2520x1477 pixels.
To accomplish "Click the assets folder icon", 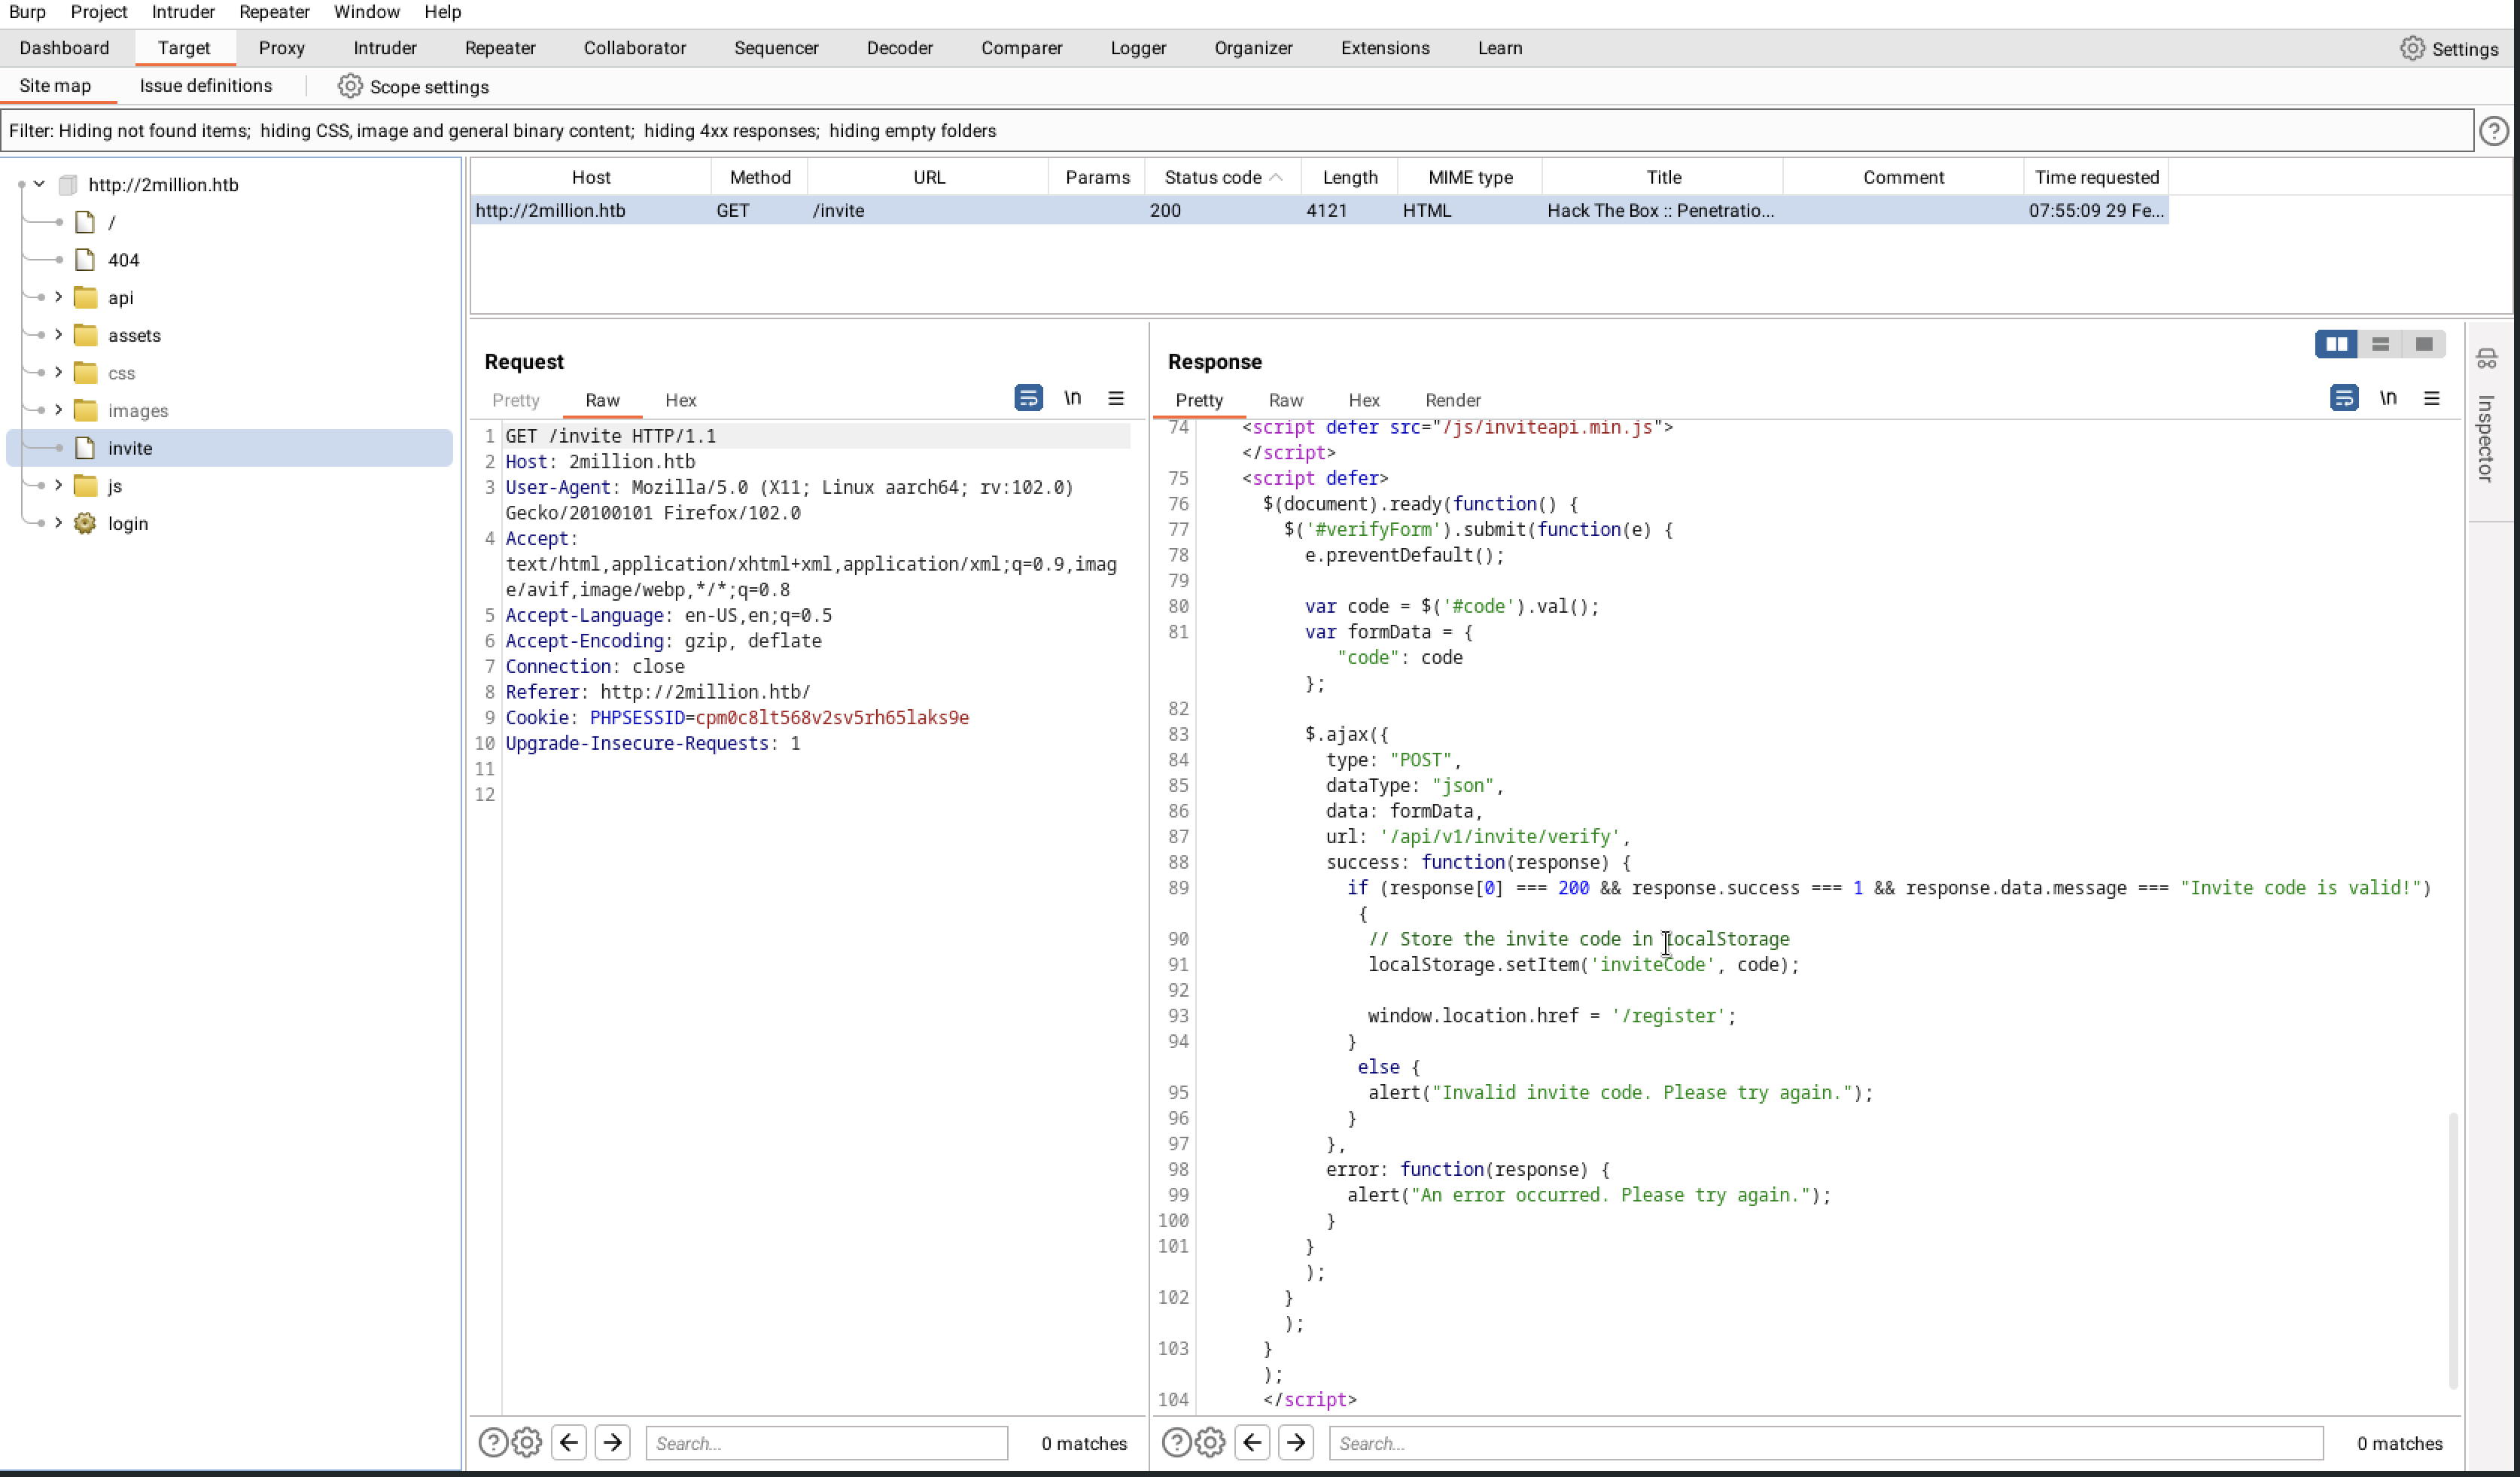I will 86,335.
